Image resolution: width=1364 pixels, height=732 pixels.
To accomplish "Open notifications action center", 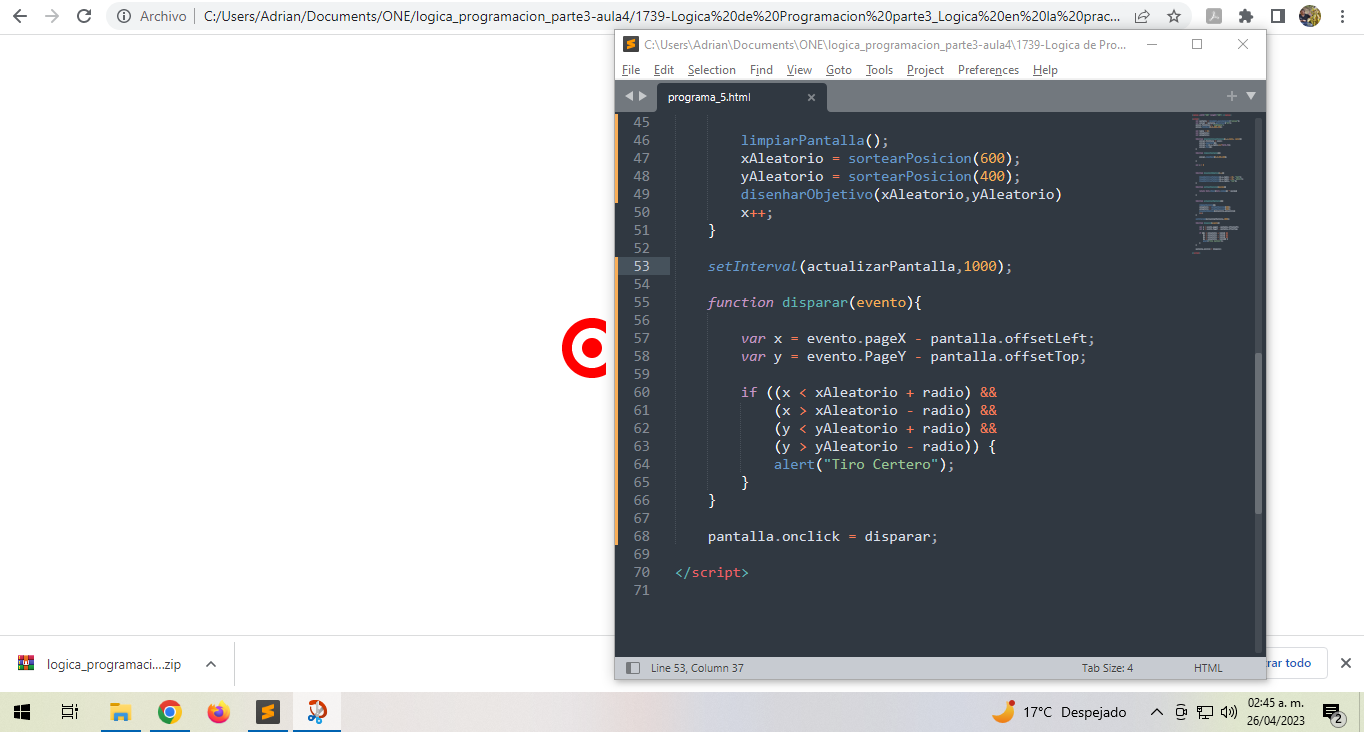I will click(x=1334, y=713).
